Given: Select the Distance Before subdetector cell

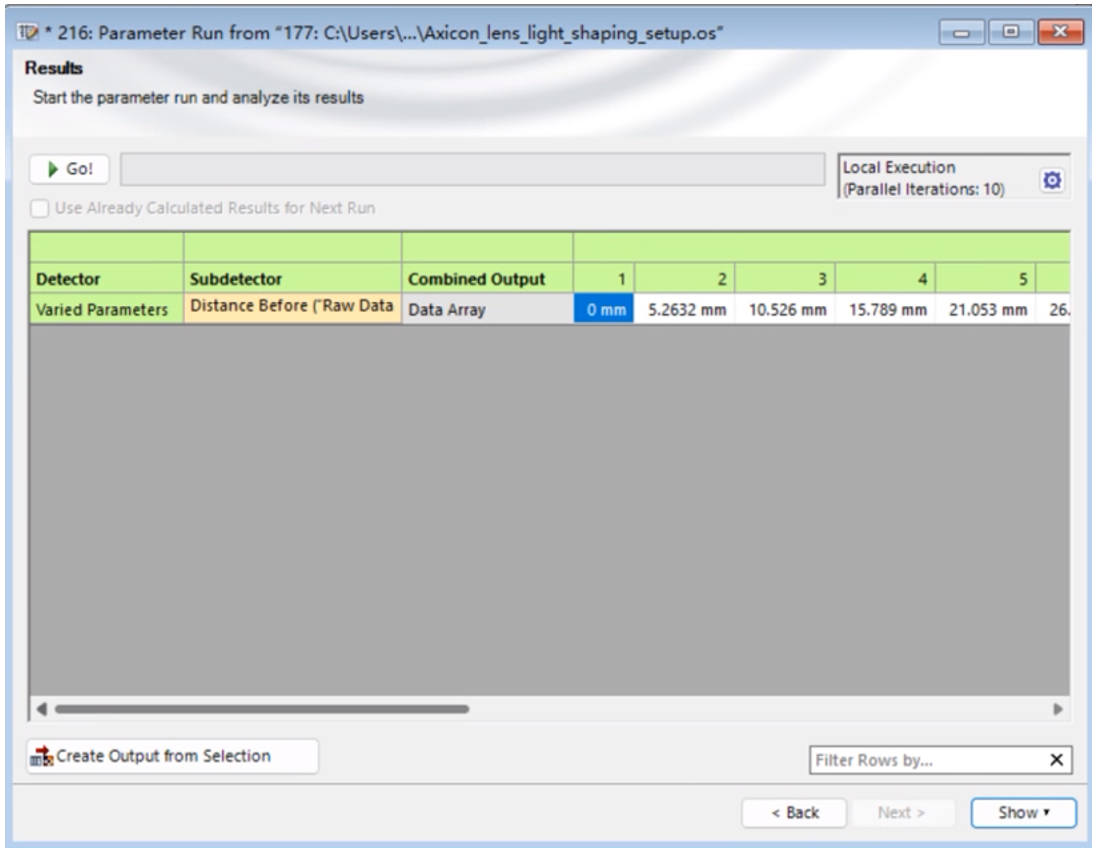Looking at the screenshot, I should [292, 309].
